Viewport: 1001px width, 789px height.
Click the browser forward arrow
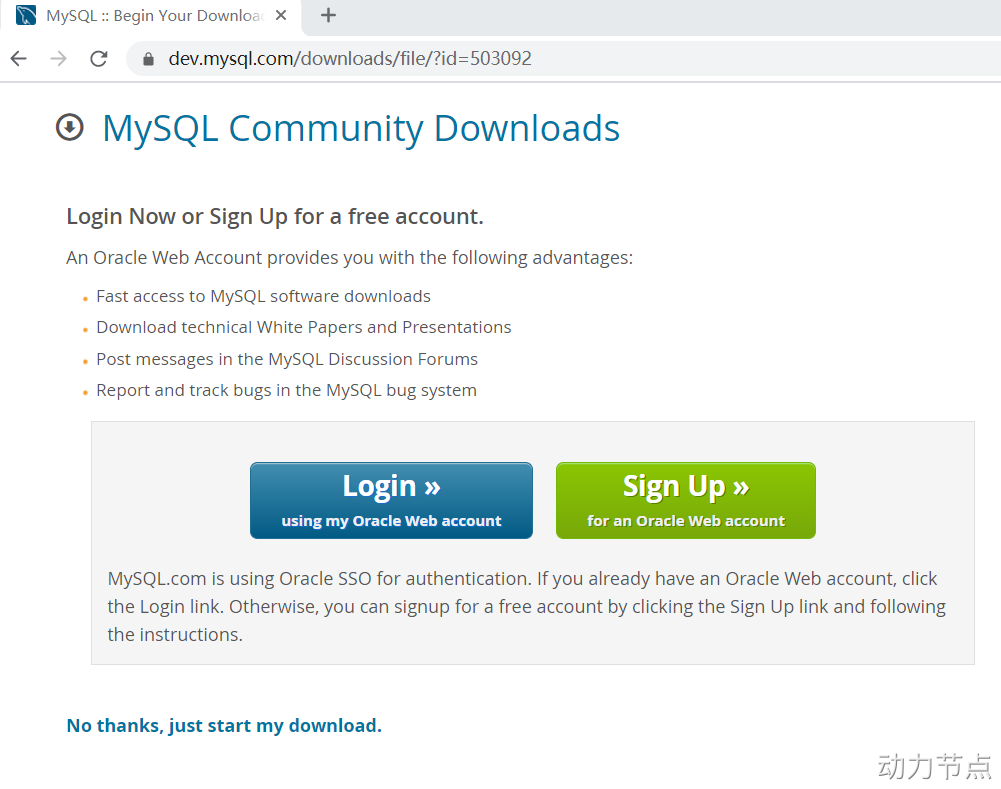[59, 59]
